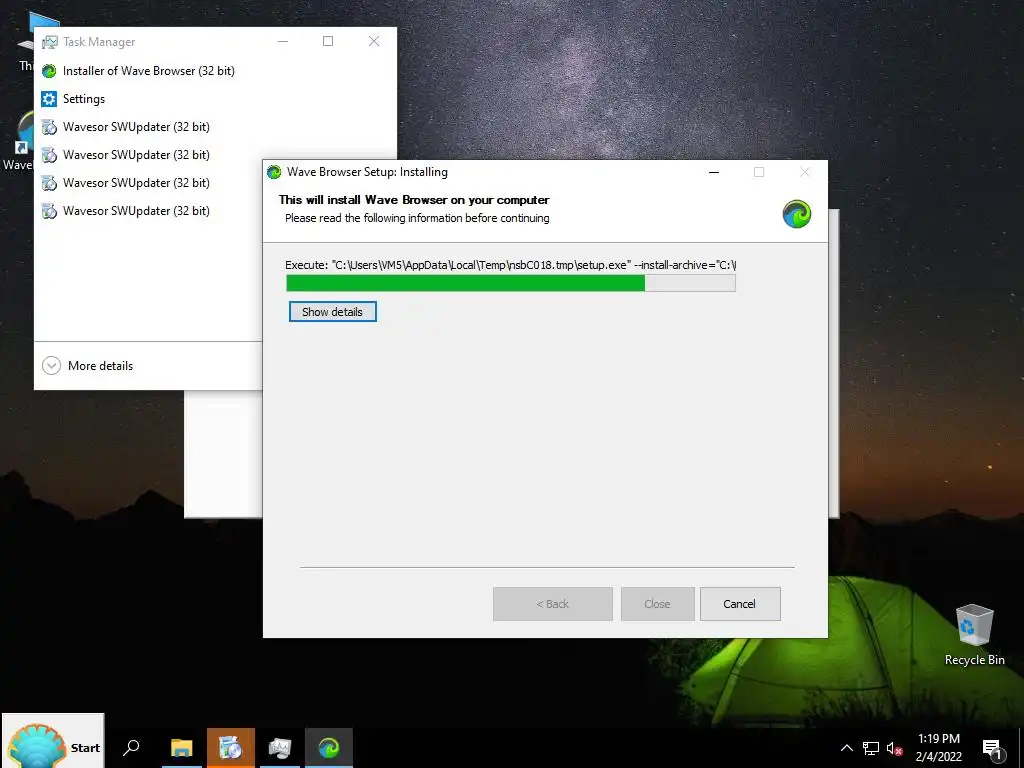Minimize the Wave Browser Setup window
Screen dimensions: 1024x768
(714, 172)
